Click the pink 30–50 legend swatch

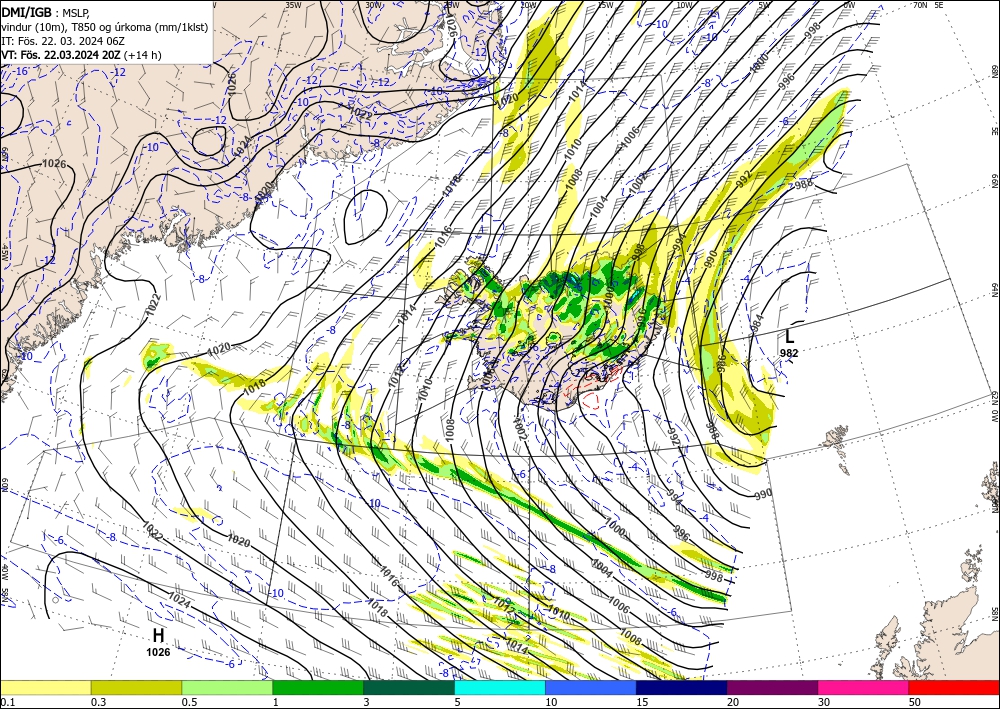tap(864, 687)
